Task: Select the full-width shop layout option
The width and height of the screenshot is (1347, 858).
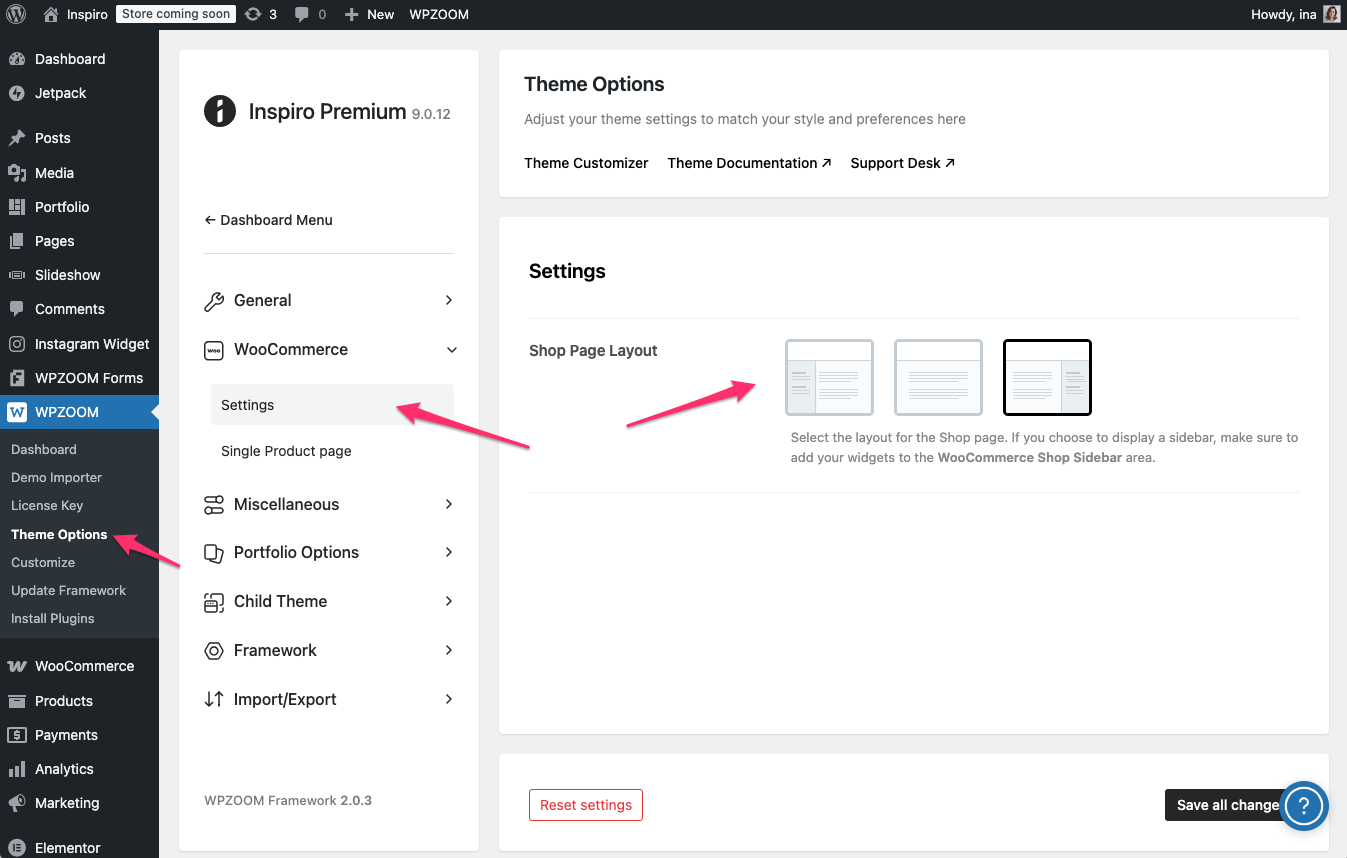Action: (938, 377)
